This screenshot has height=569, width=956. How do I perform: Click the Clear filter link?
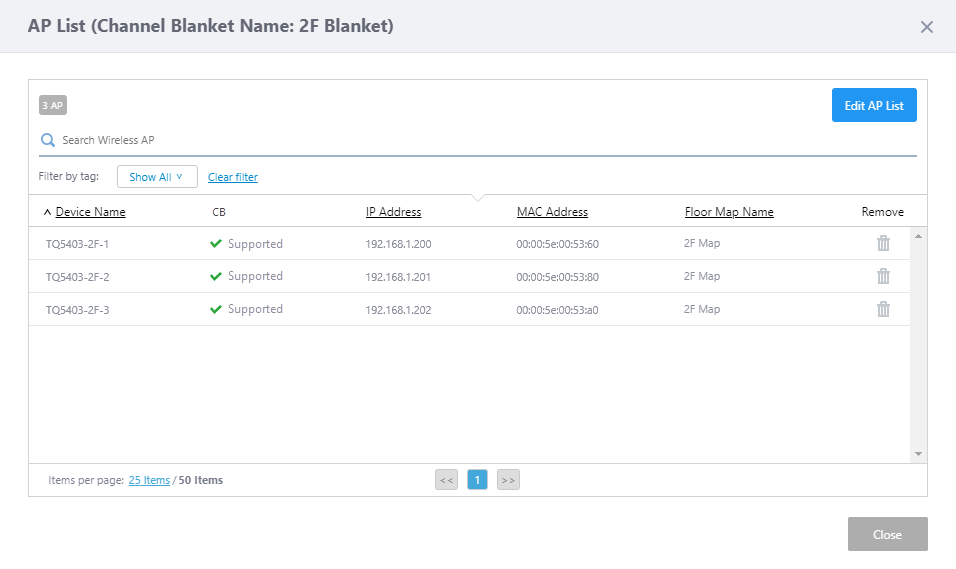233,177
